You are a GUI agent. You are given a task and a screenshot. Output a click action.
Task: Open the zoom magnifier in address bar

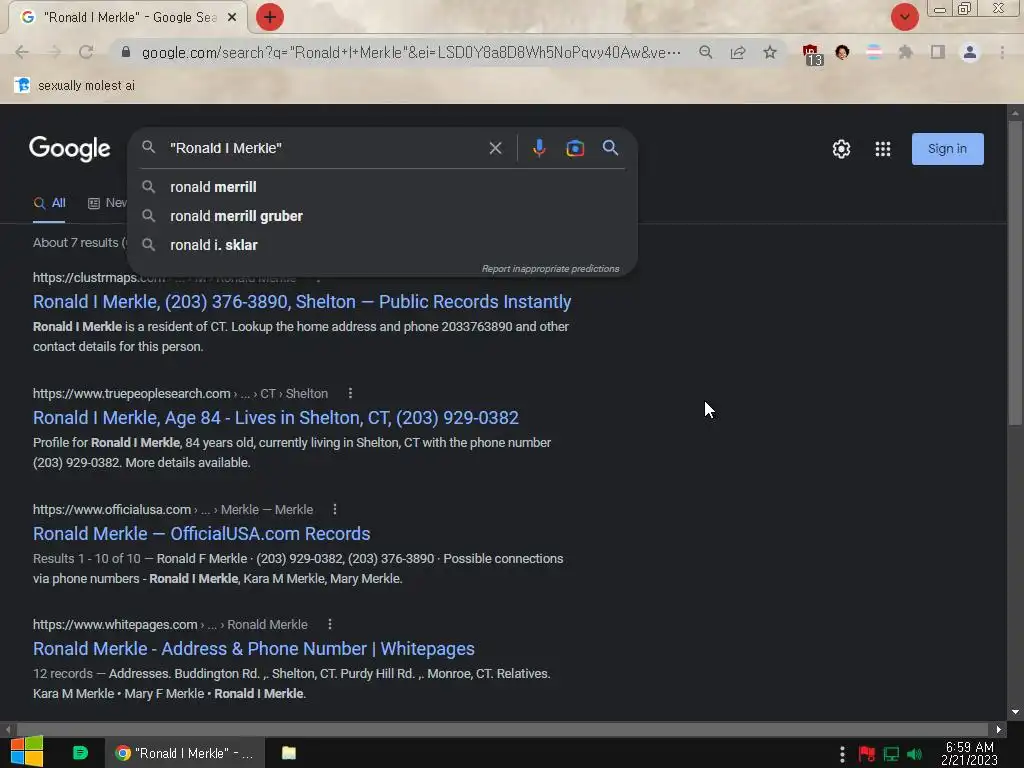[x=705, y=52]
